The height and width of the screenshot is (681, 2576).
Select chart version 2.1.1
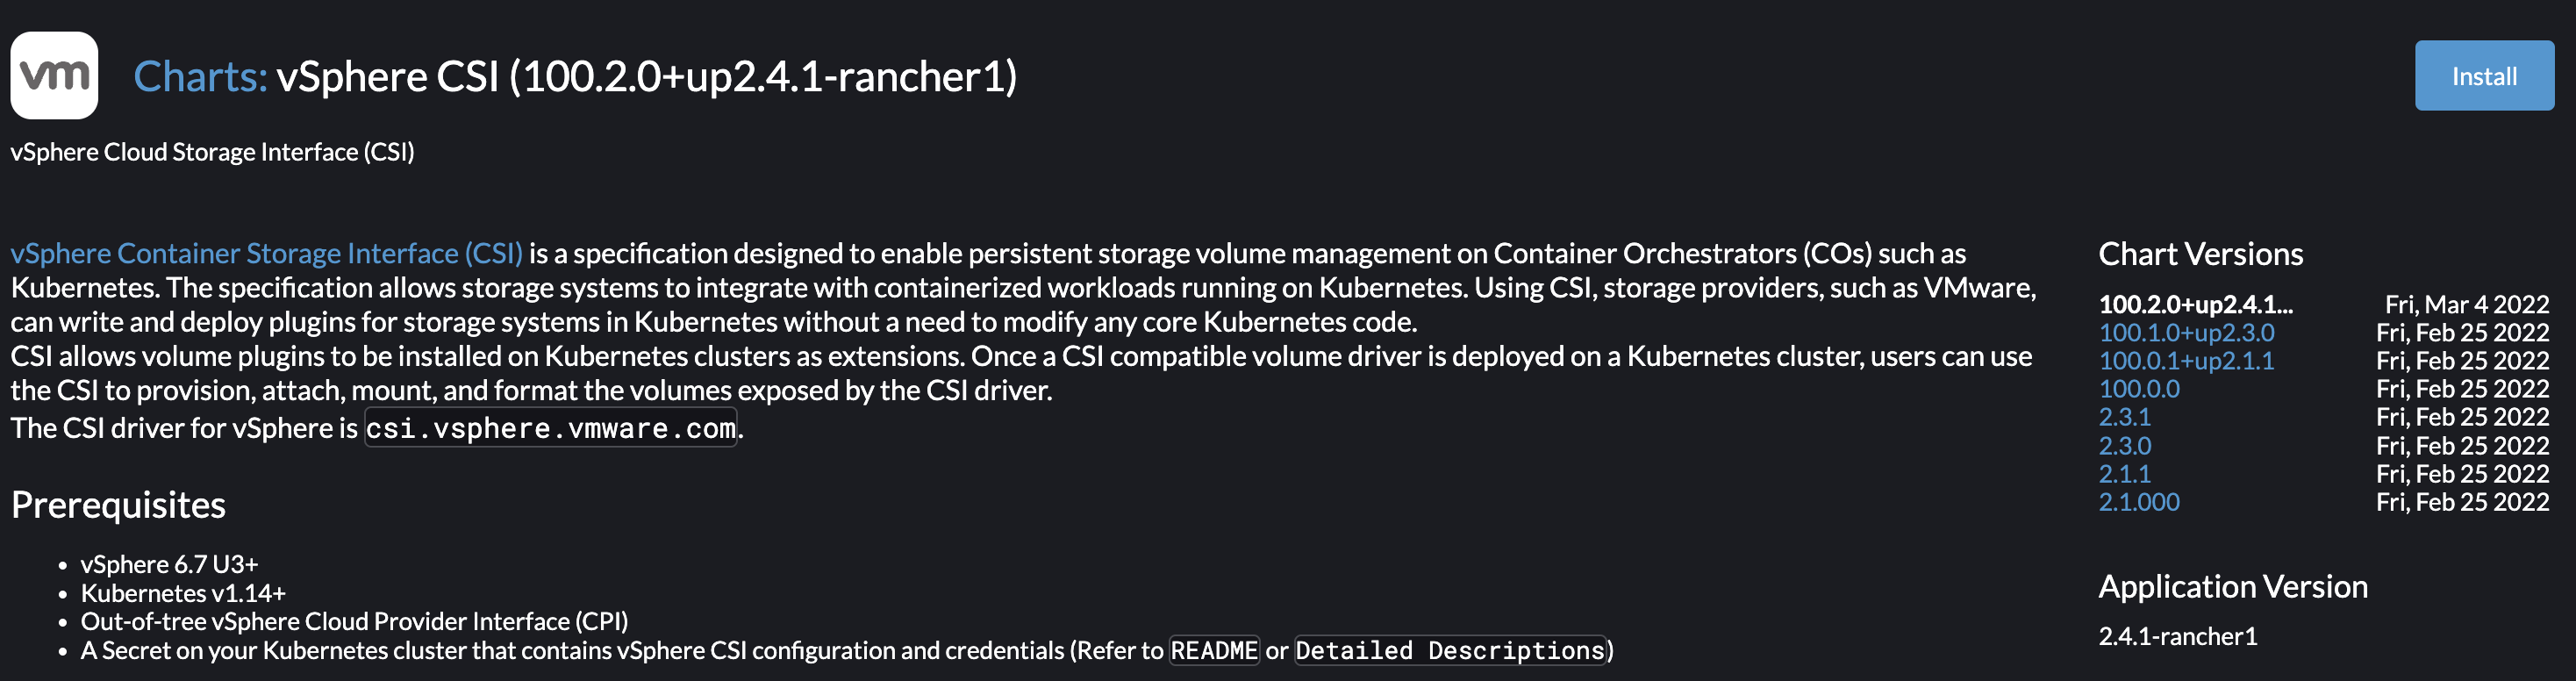point(2124,474)
